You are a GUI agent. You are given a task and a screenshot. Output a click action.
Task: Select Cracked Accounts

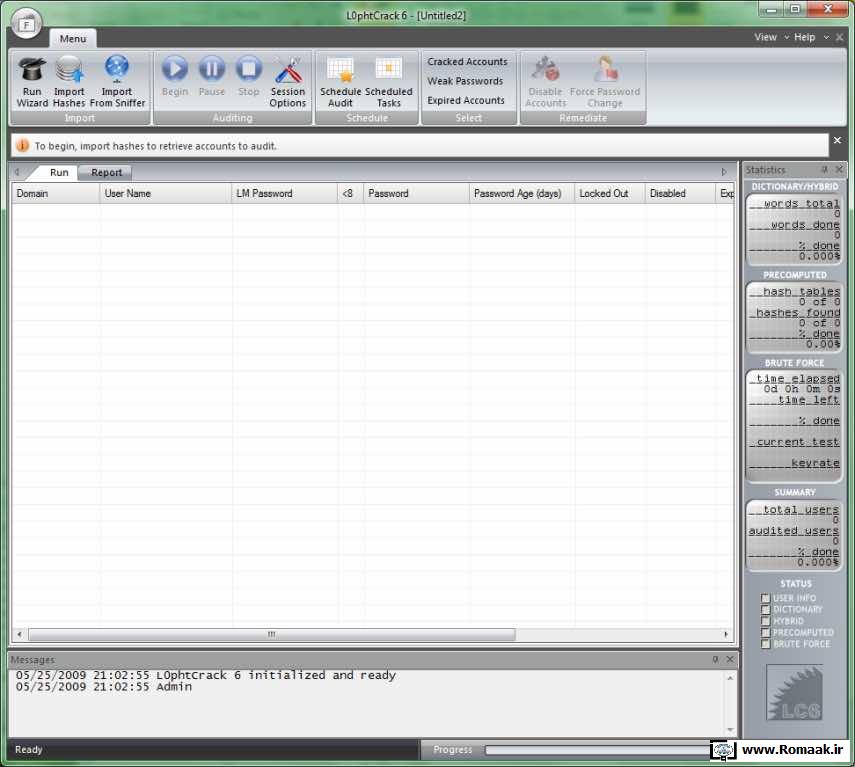[467, 62]
